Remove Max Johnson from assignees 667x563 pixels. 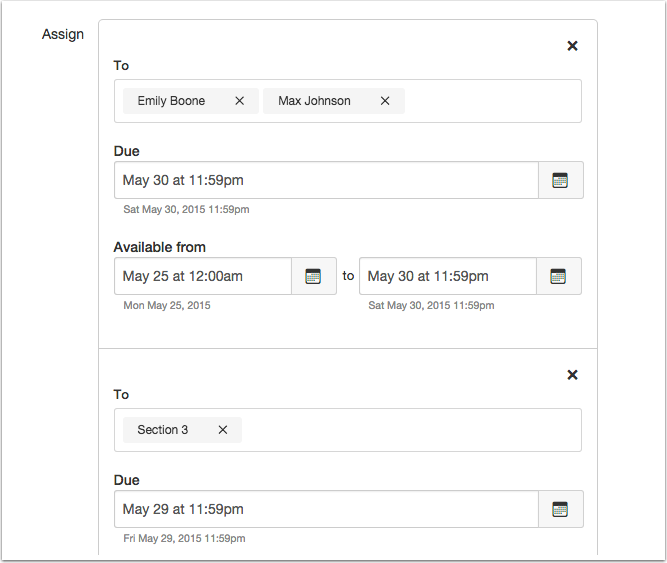click(385, 101)
